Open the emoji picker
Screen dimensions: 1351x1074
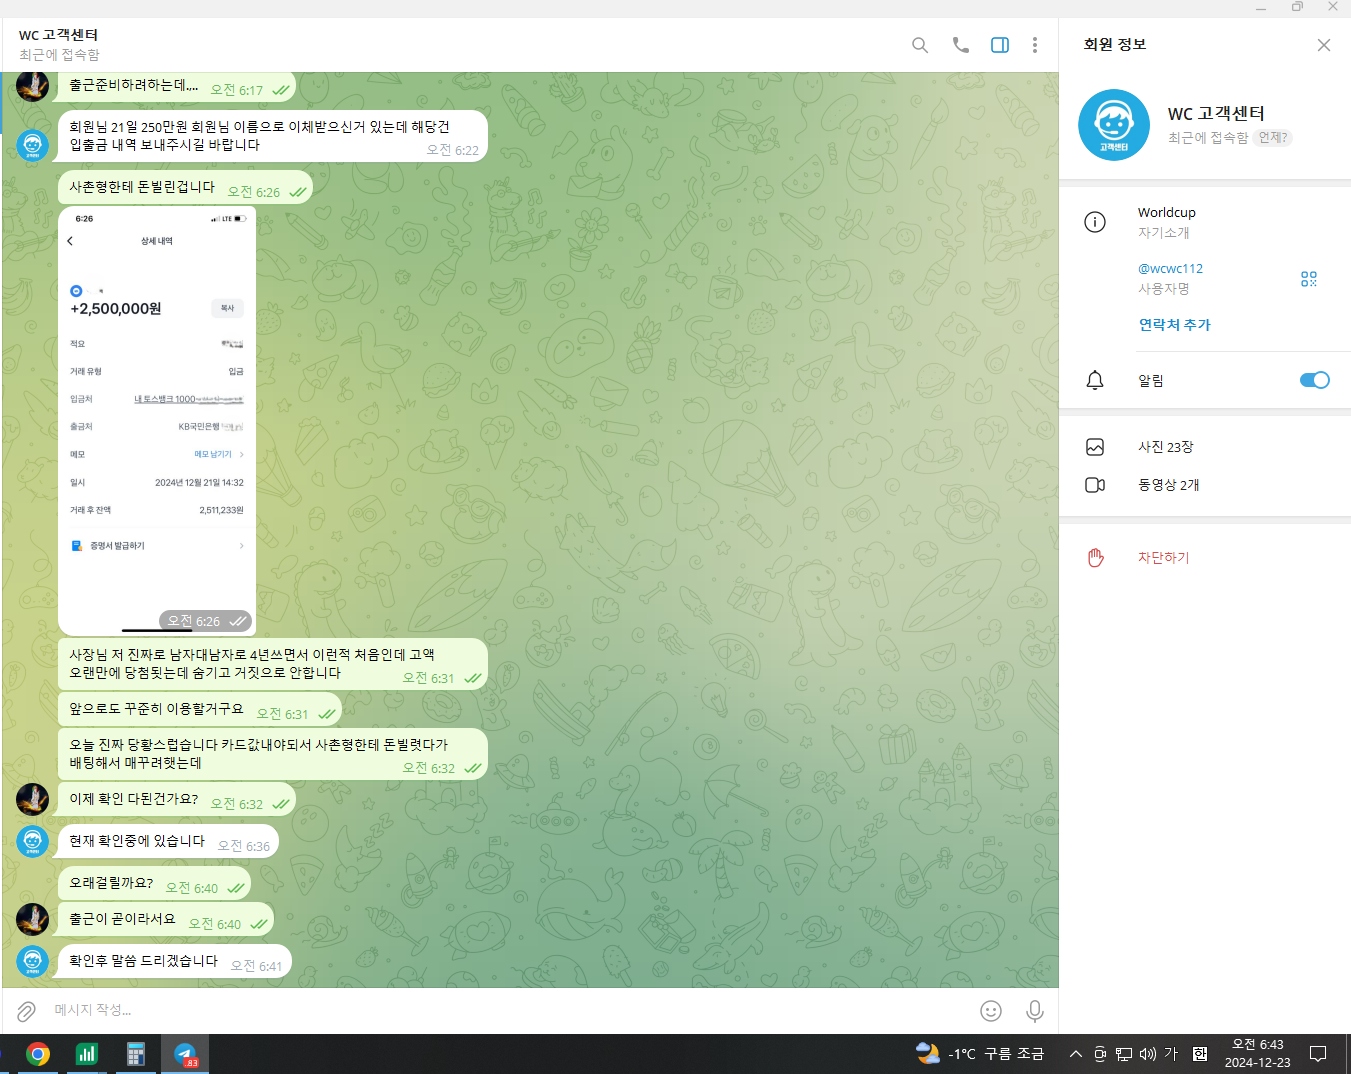coord(990,1011)
